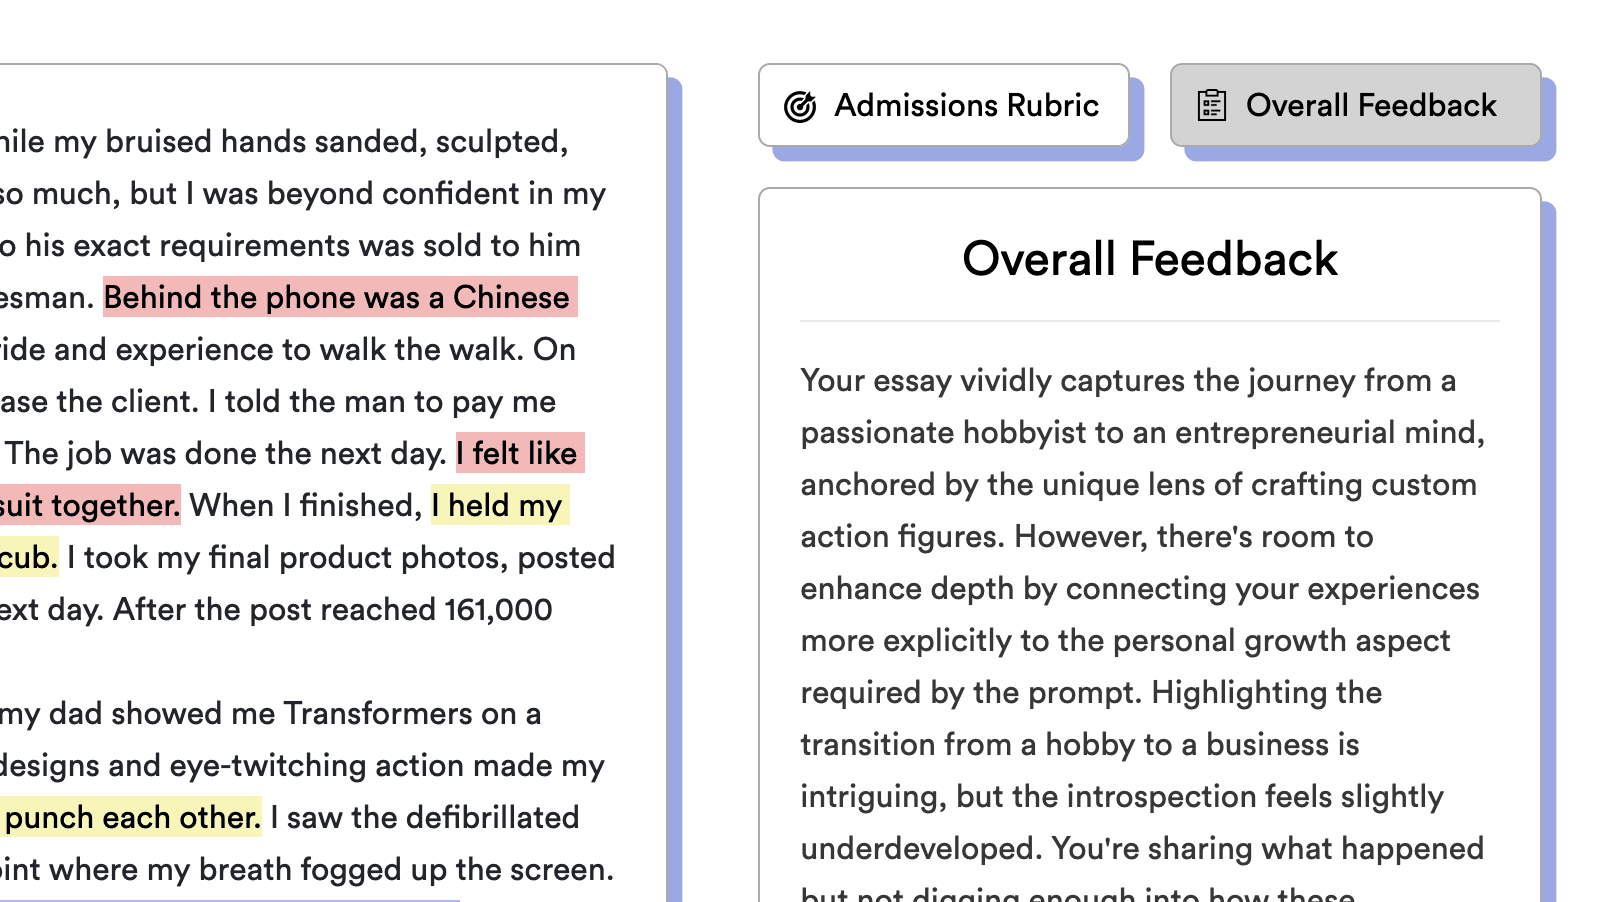
Task: Click the essay line mentioning 161,000
Action: [276, 609]
